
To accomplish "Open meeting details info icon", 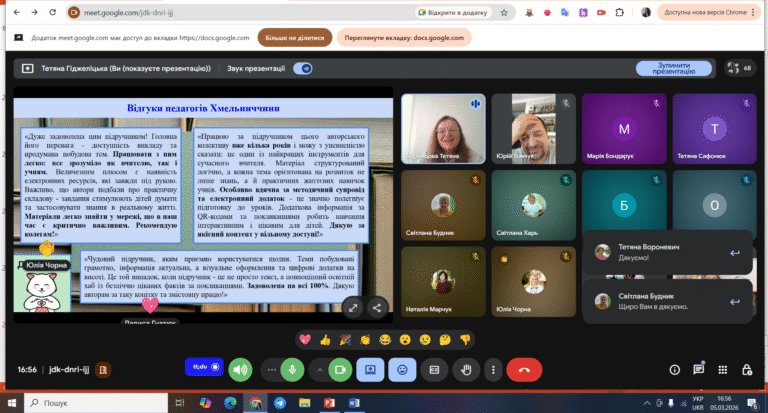I will (674, 370).
